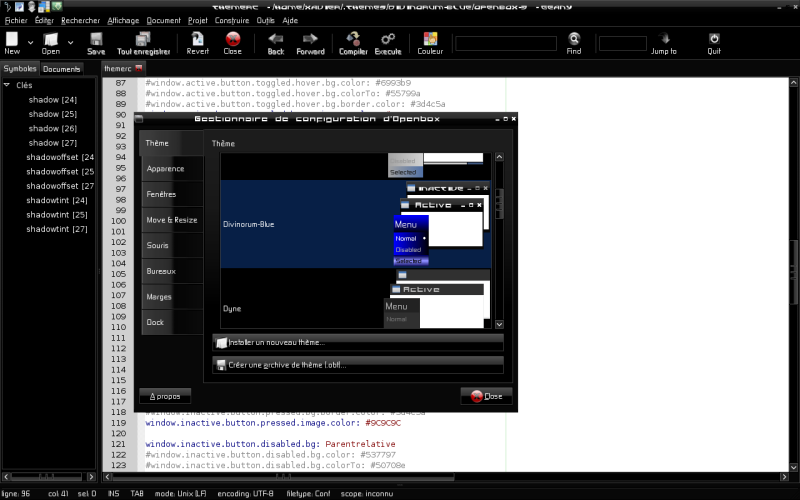The image size is (800, 500).
Task: Click the Jump to arrow icon
Action: point(664,39)
